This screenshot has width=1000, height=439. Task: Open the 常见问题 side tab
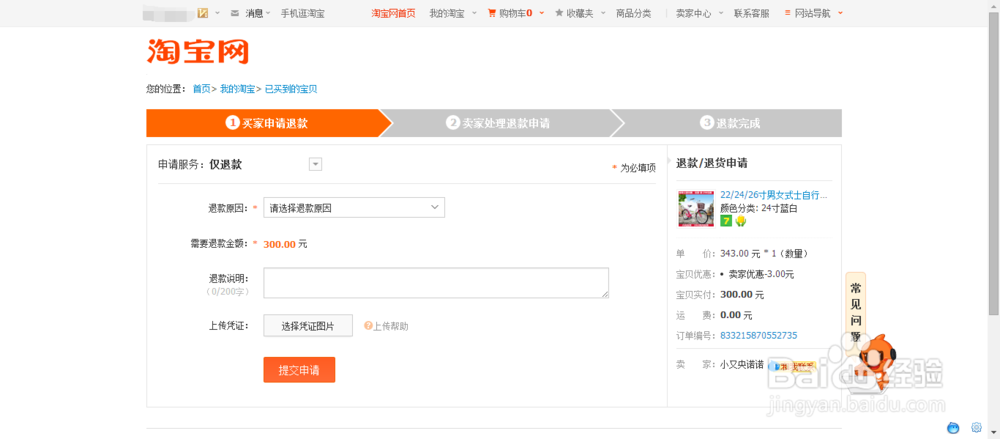pyautogui.click(x=856, y=311)
